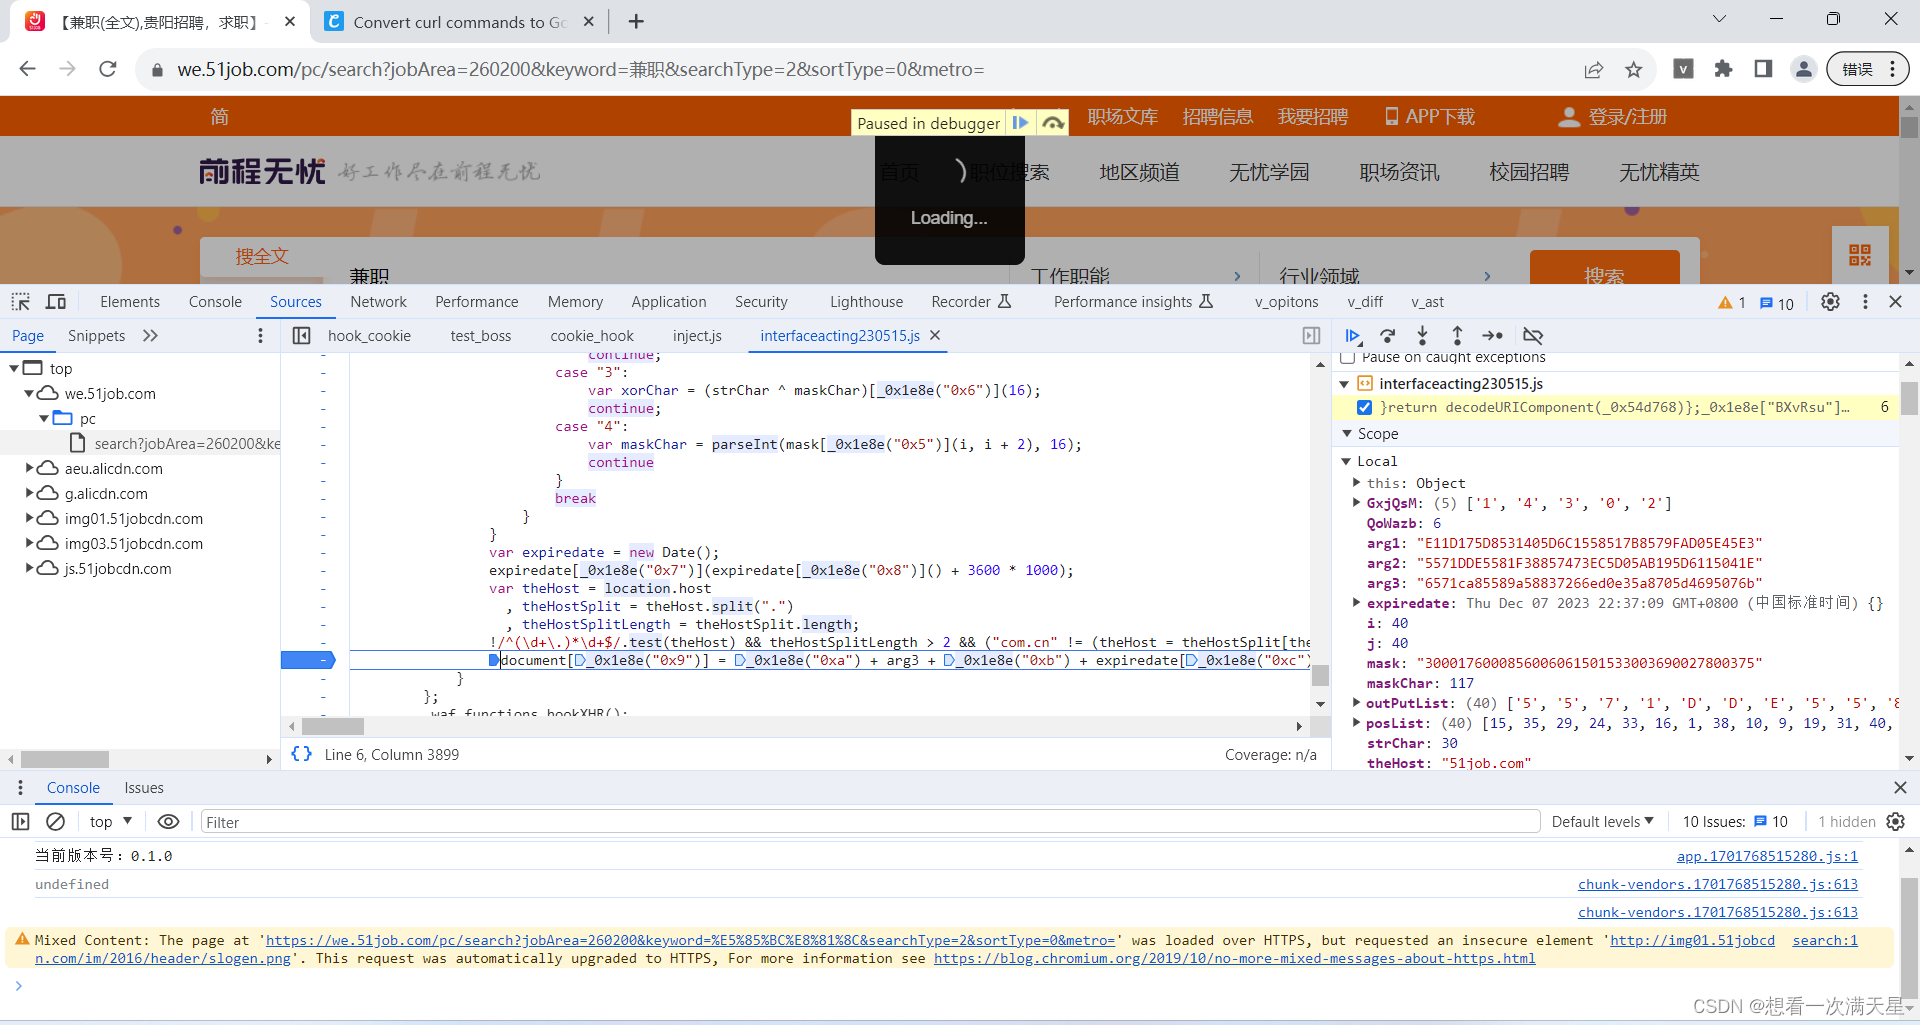This screenshot has width=1920, height=1025.
Task: Uncheck the interfaceacting230515.js breakpoint checkbox
Action: [1364, 407]
